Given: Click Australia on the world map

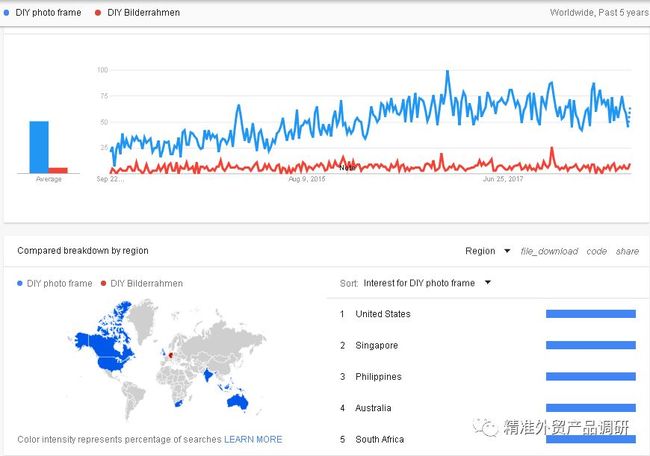Looking at the screenshot, I should point(237,402).
